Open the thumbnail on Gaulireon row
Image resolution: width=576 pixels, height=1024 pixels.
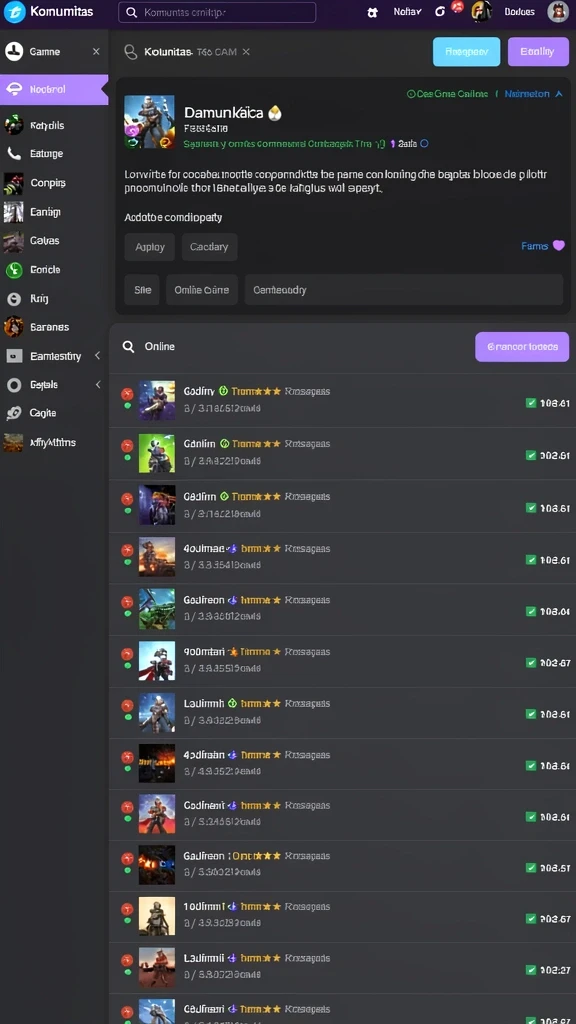[x=157, y=865]
